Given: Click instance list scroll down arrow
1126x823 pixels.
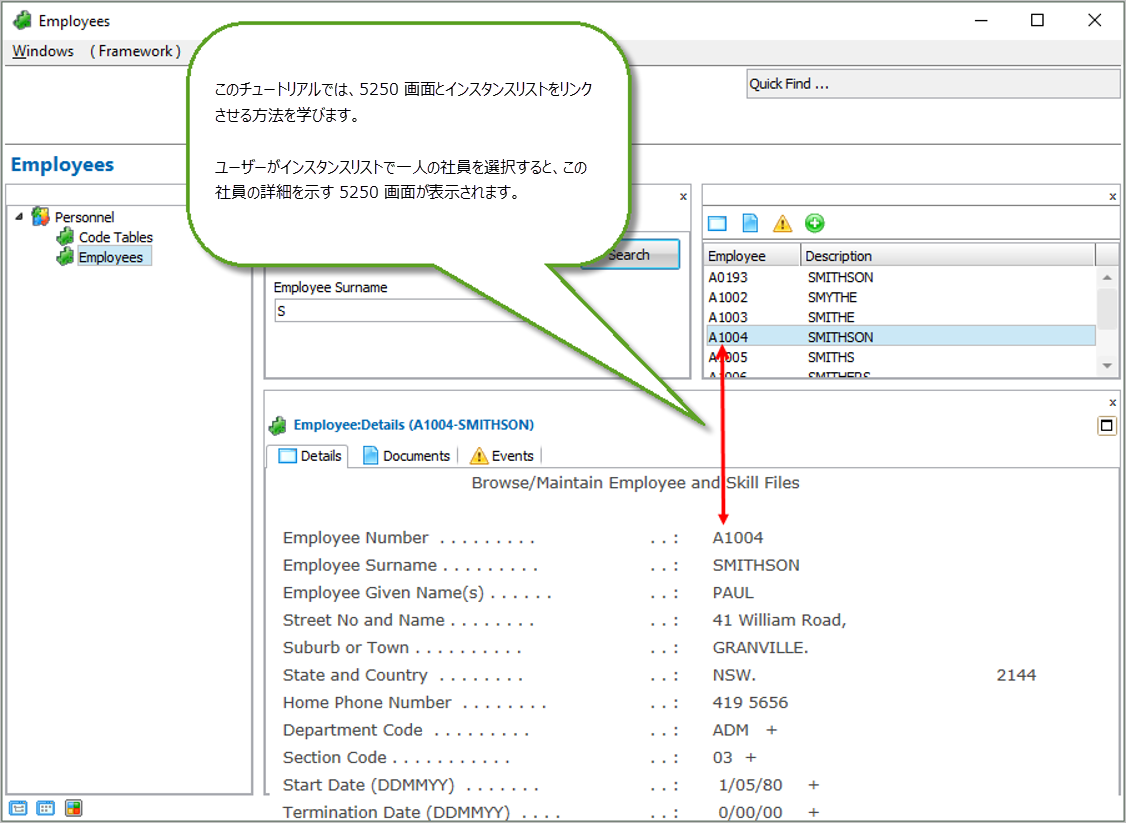Looking at the screenshot, I should coord(1107,366).
